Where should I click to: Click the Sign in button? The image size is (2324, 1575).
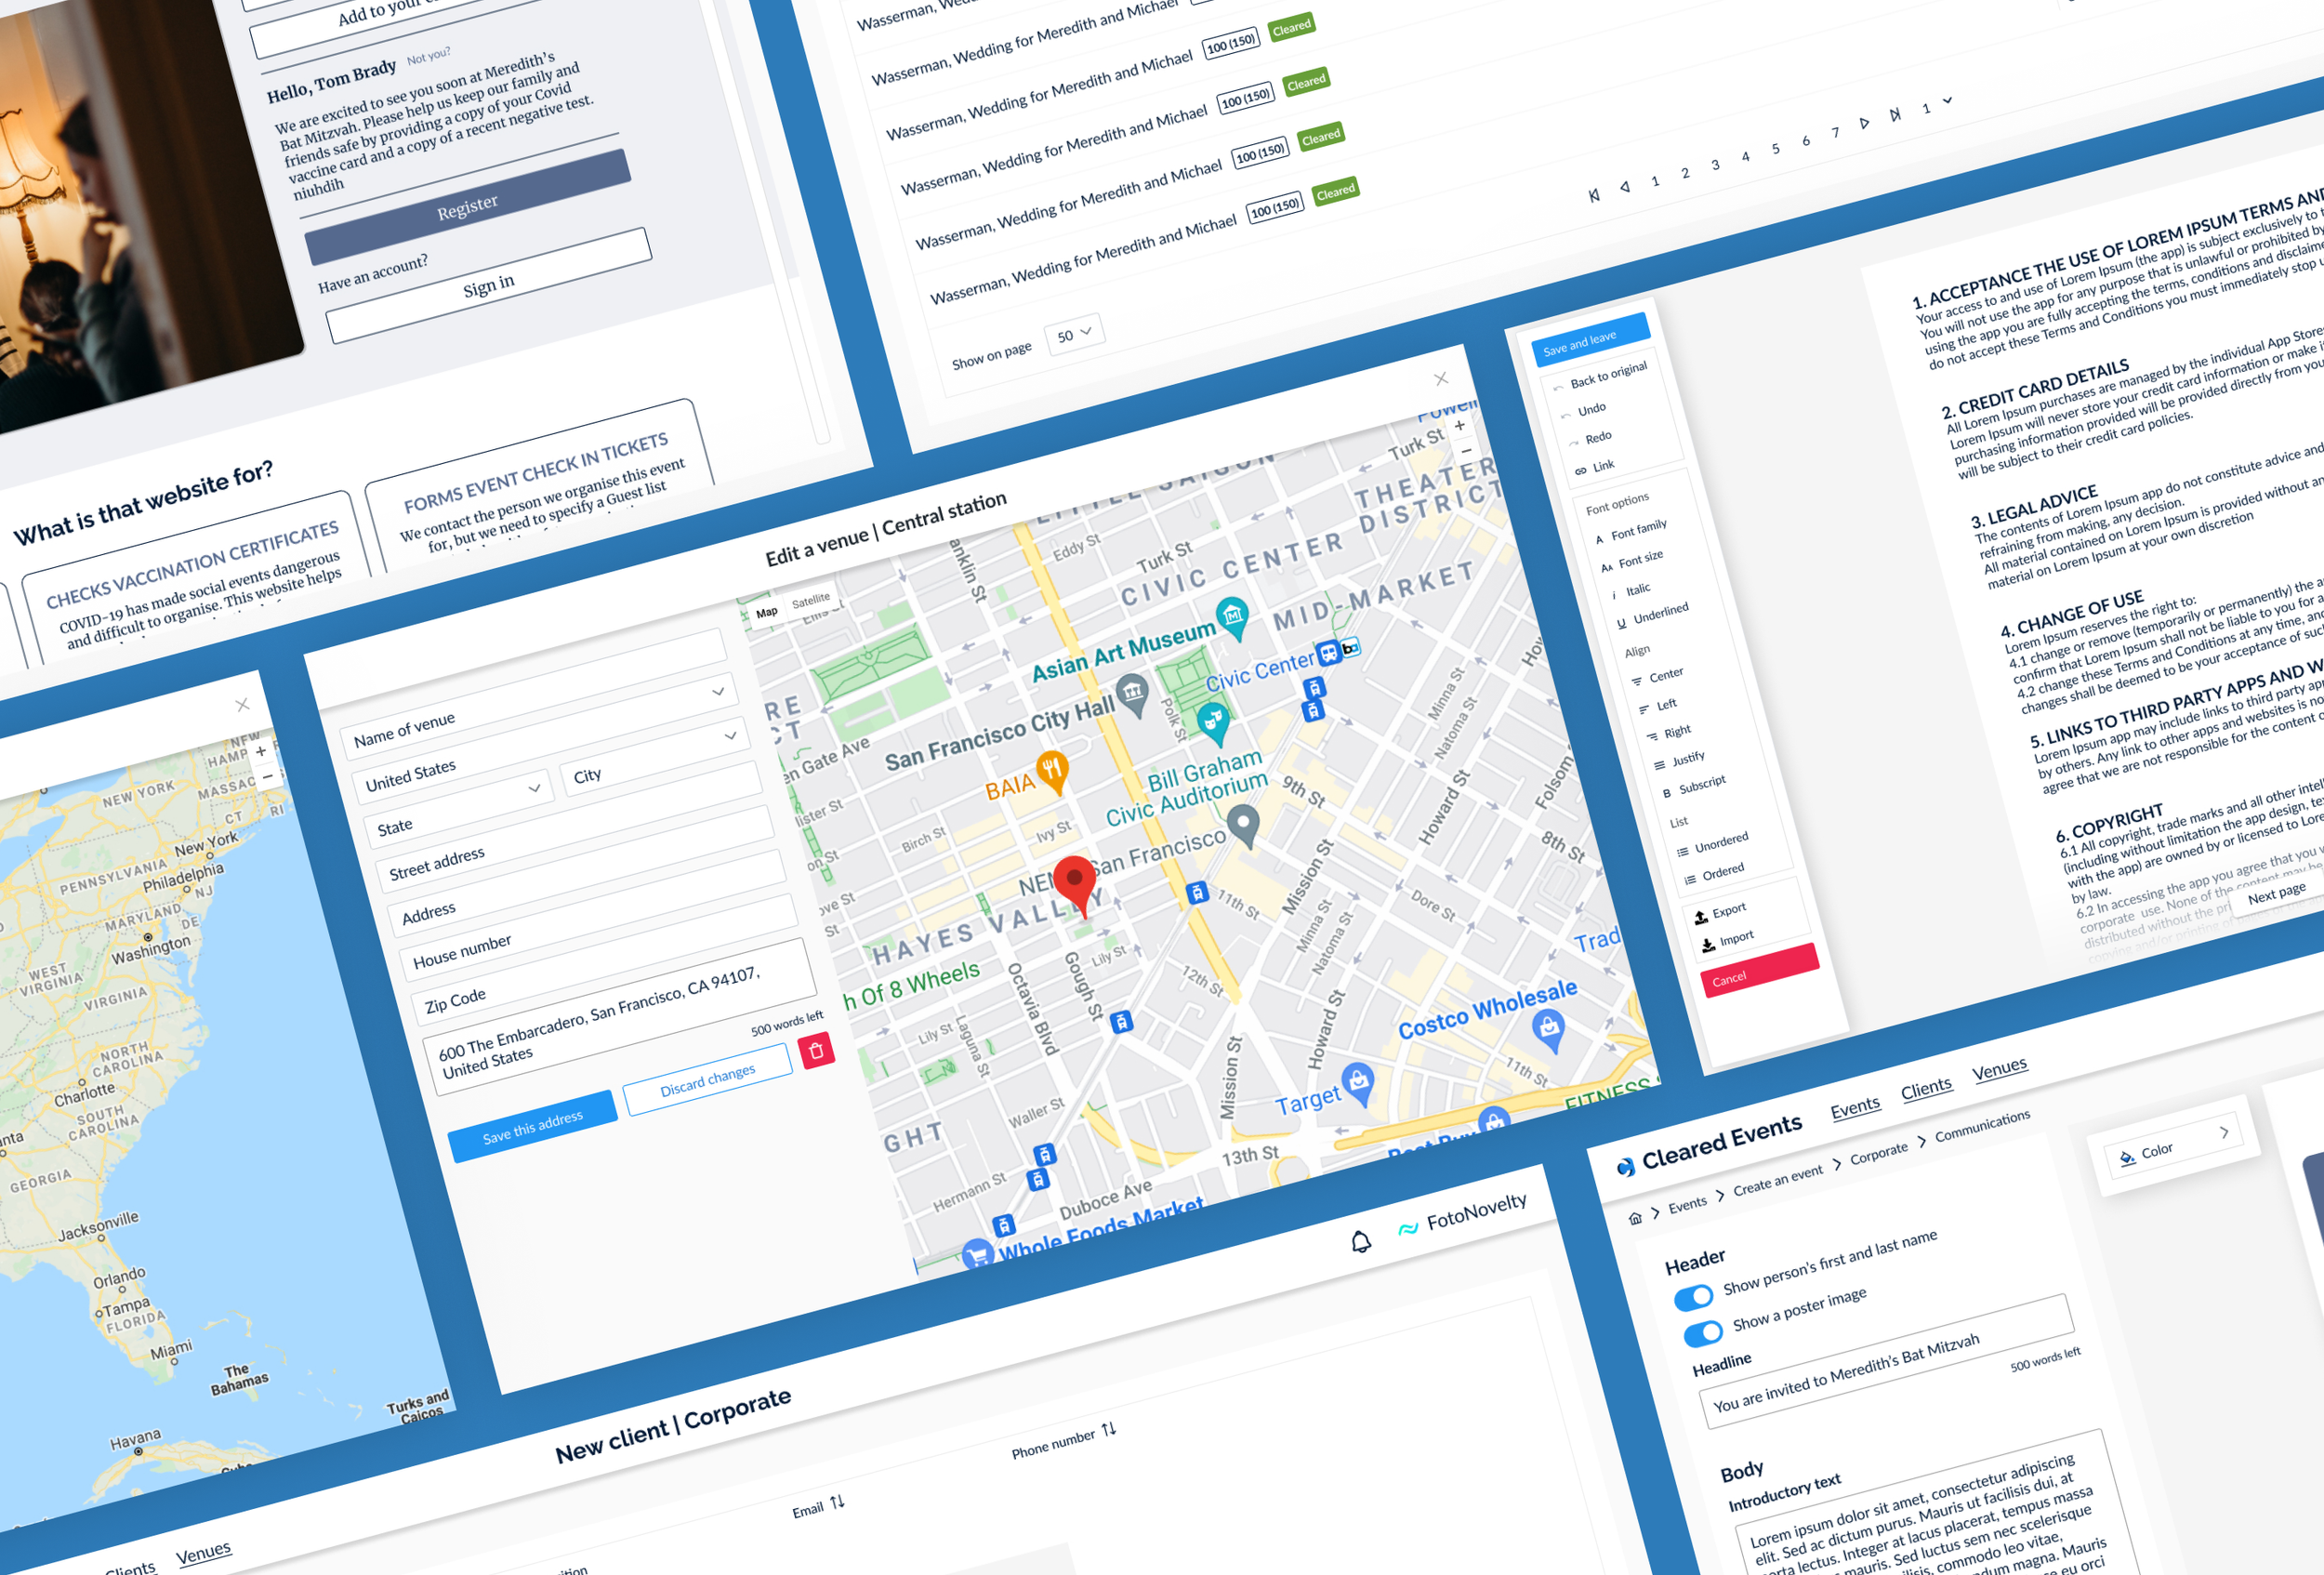point(489,285)
